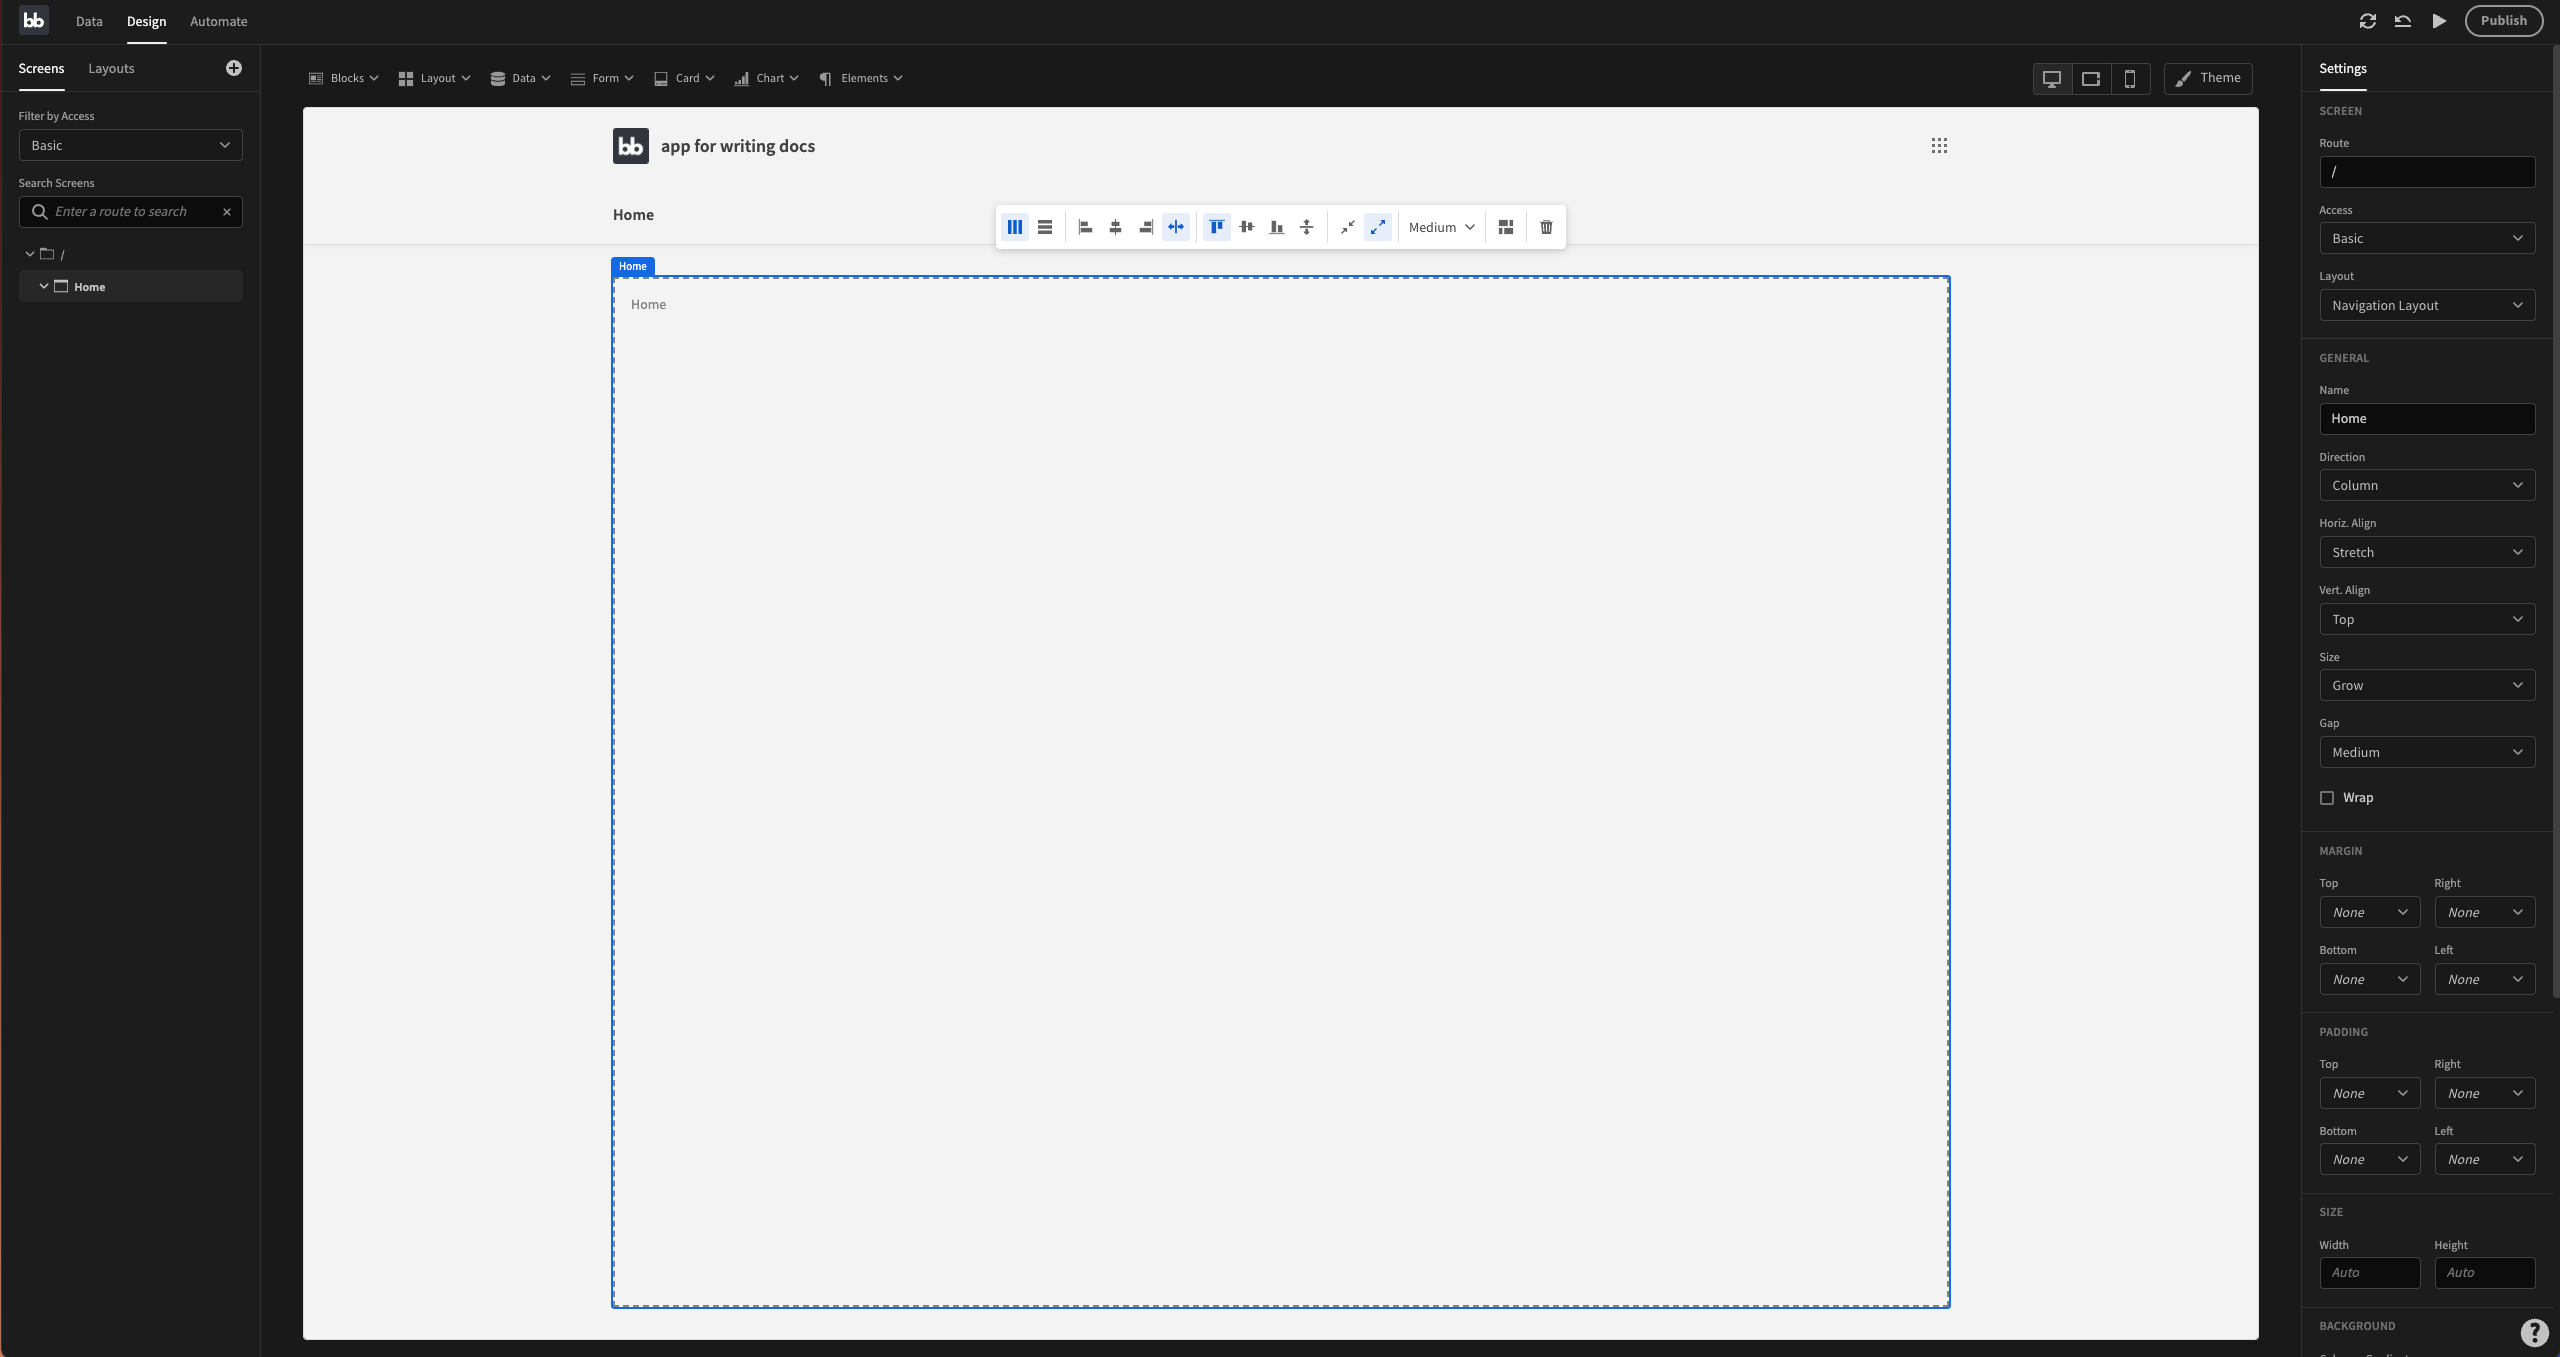Switch preview to mobile device icon
The width and height of the screenshot is (2560, 1357).
click(2130, 78)
